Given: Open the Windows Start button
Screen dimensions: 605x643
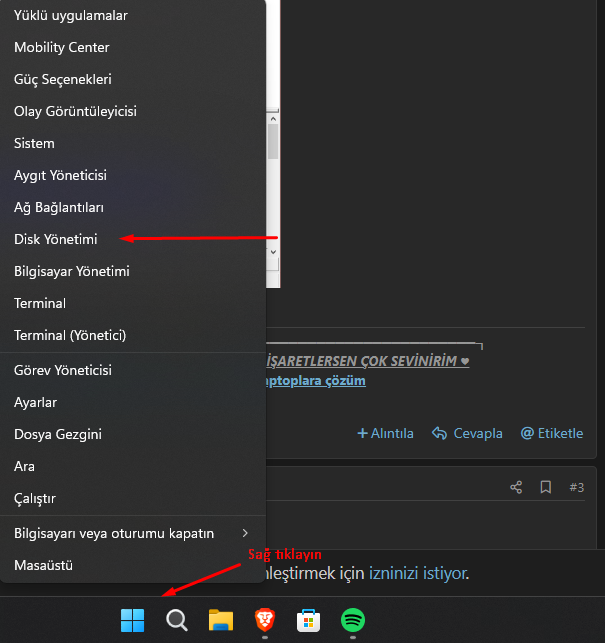Looking at the screenshot, I should pos(132,620).
